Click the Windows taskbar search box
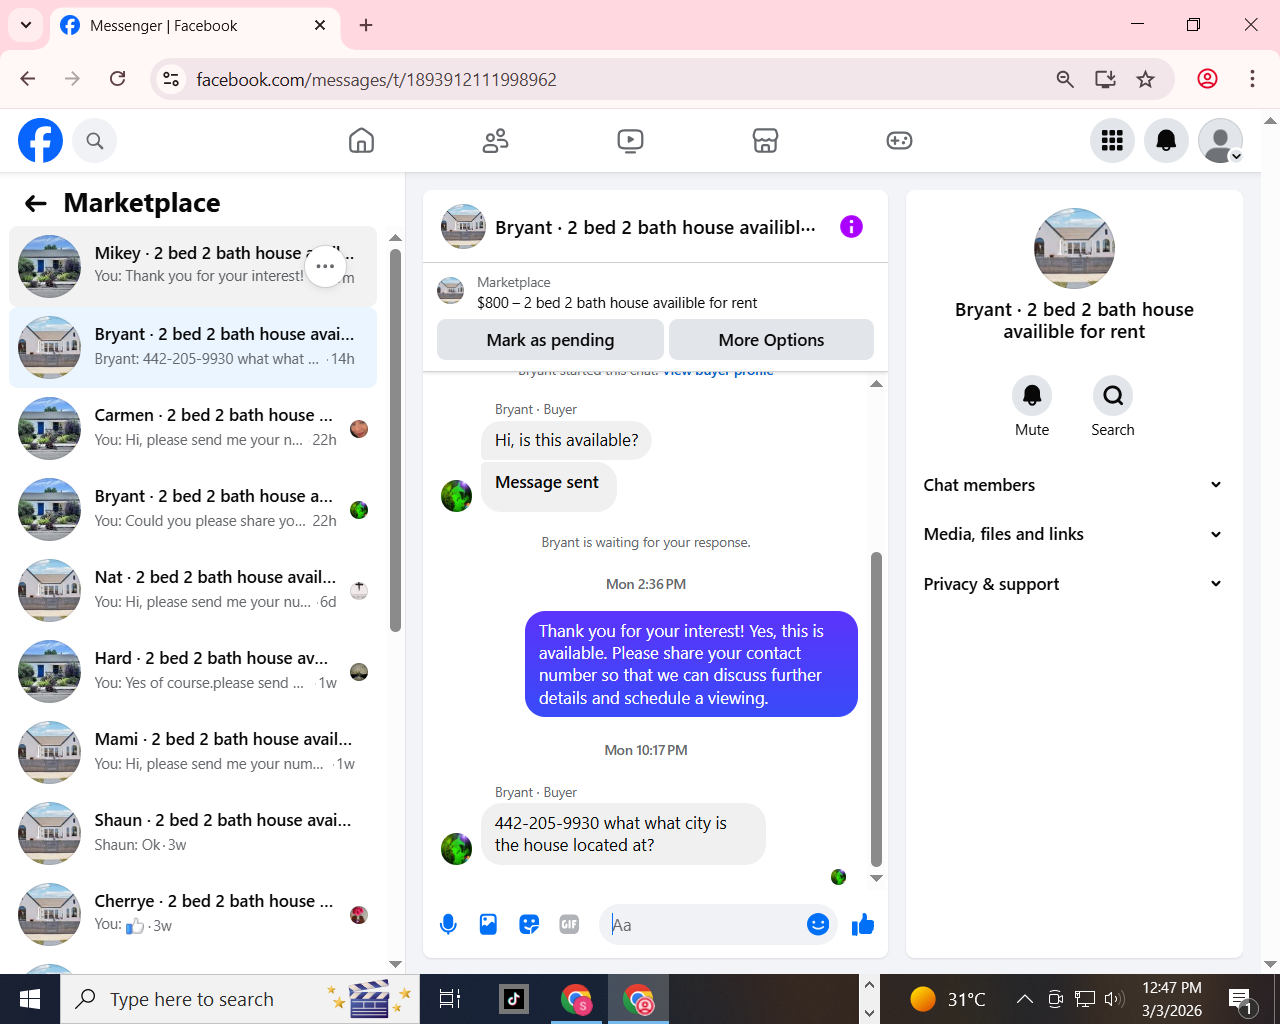Viewport: 1280px width, 1024px height. 240,999
